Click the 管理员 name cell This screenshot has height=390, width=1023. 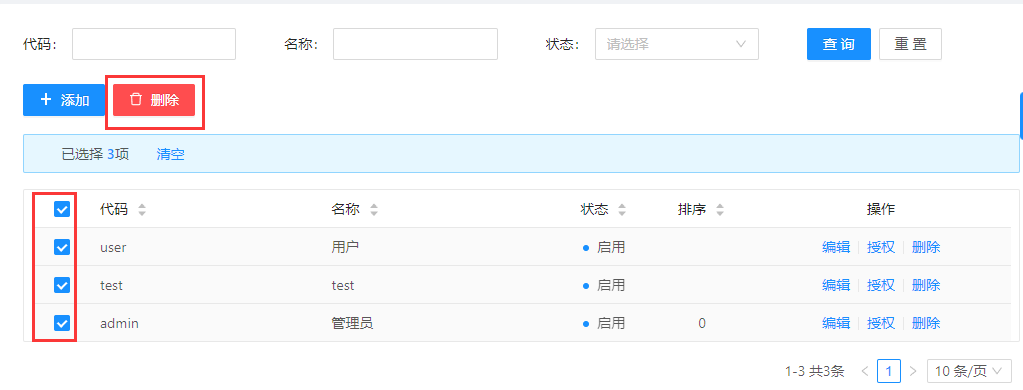pos(352,323)
